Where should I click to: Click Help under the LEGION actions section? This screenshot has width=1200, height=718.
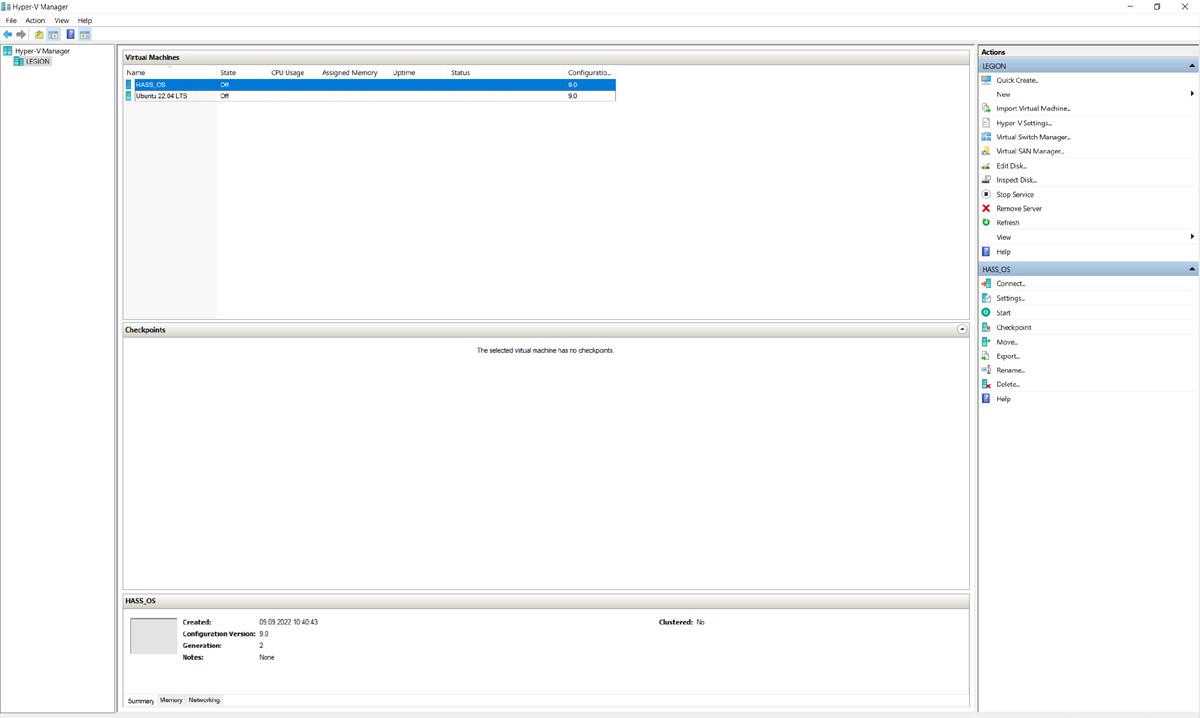tap(1003, 252)
